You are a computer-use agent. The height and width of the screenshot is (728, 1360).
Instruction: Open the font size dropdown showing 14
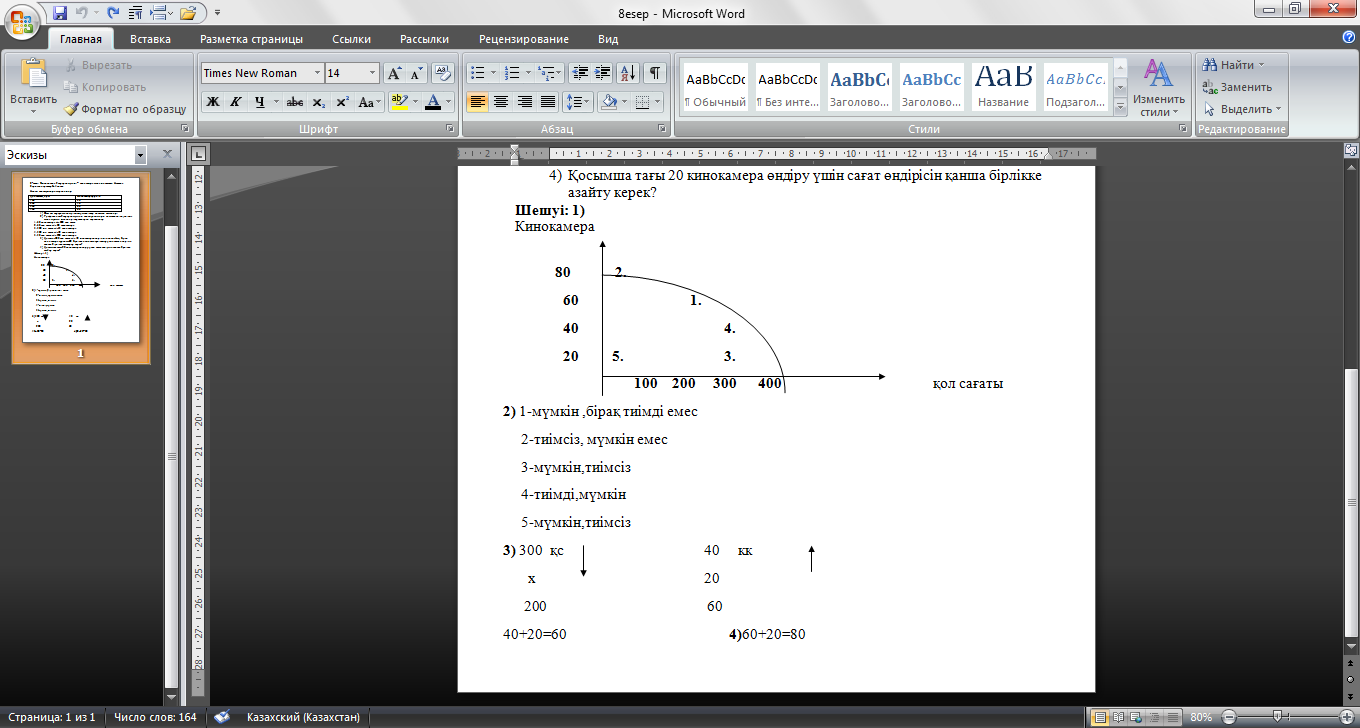click(x=373, y=73)
